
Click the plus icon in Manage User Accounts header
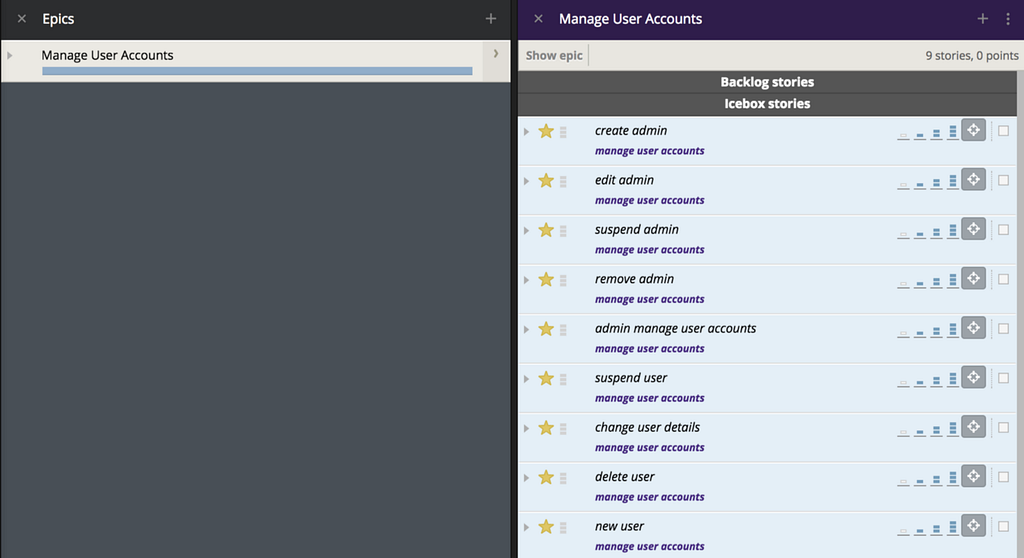pyautogui.click(x=983, y=19)
